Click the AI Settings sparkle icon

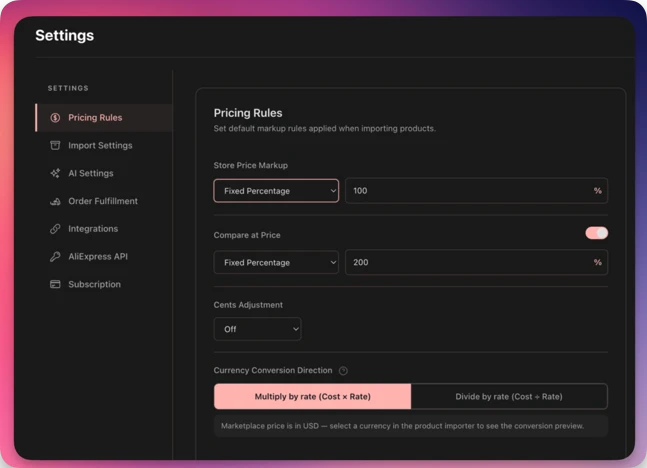(x=55, y=173)
